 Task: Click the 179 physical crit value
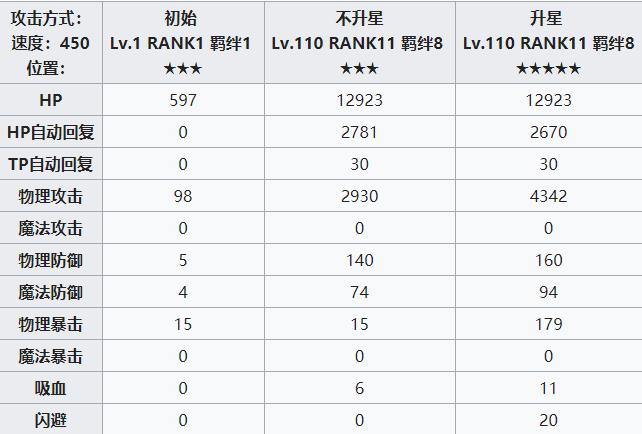point(549,324)
